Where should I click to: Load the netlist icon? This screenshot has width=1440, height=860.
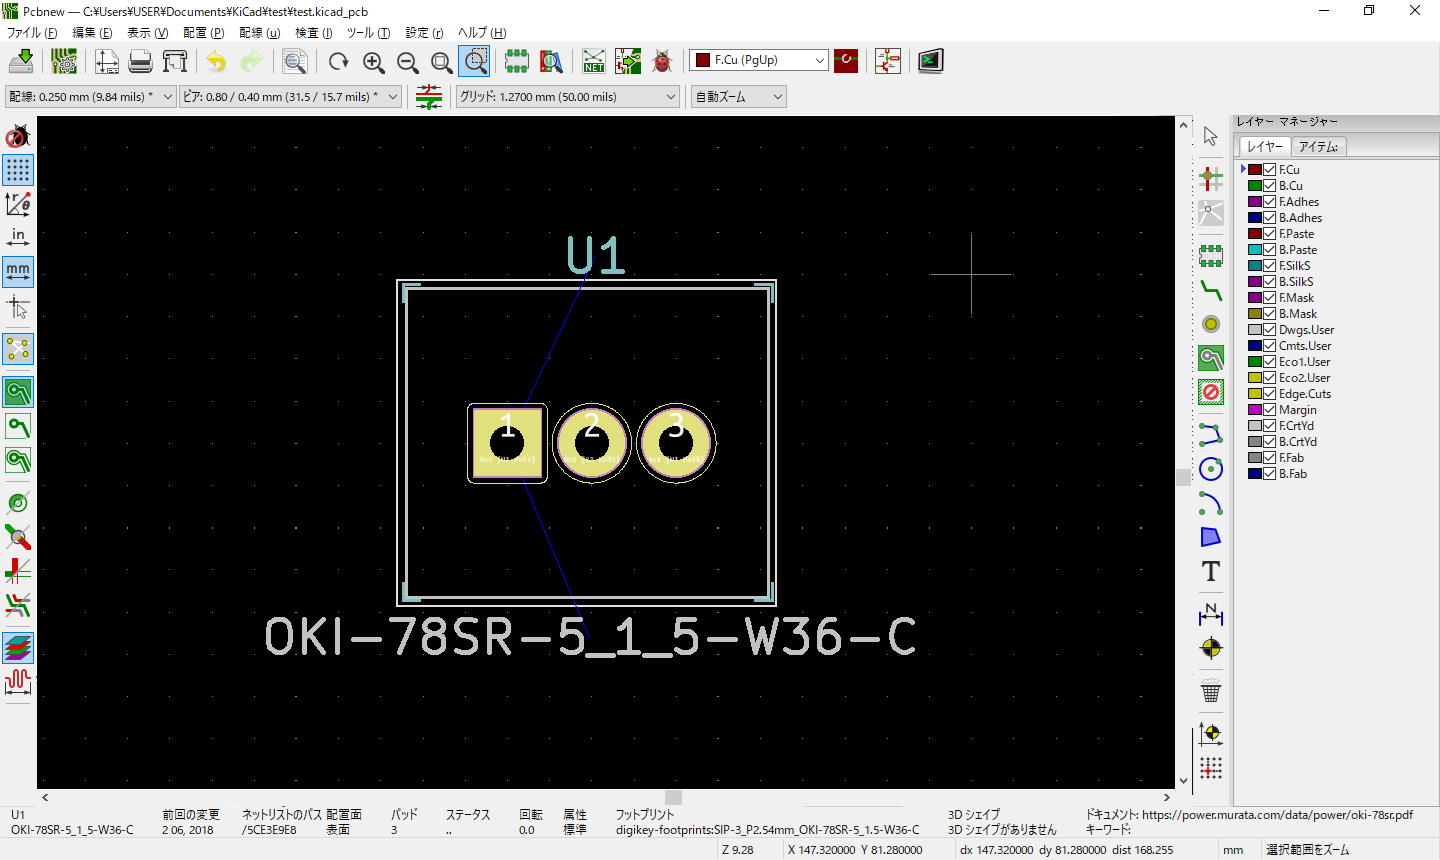tap(594, 61)
